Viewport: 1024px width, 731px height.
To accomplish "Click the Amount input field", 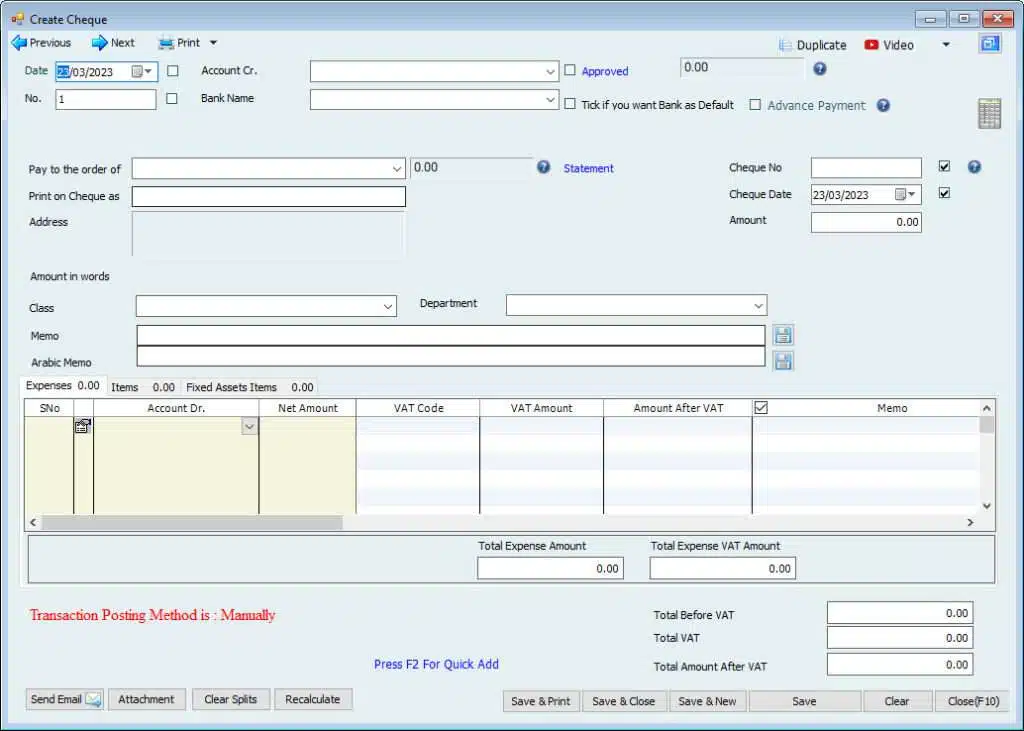I will pos(866,222).
